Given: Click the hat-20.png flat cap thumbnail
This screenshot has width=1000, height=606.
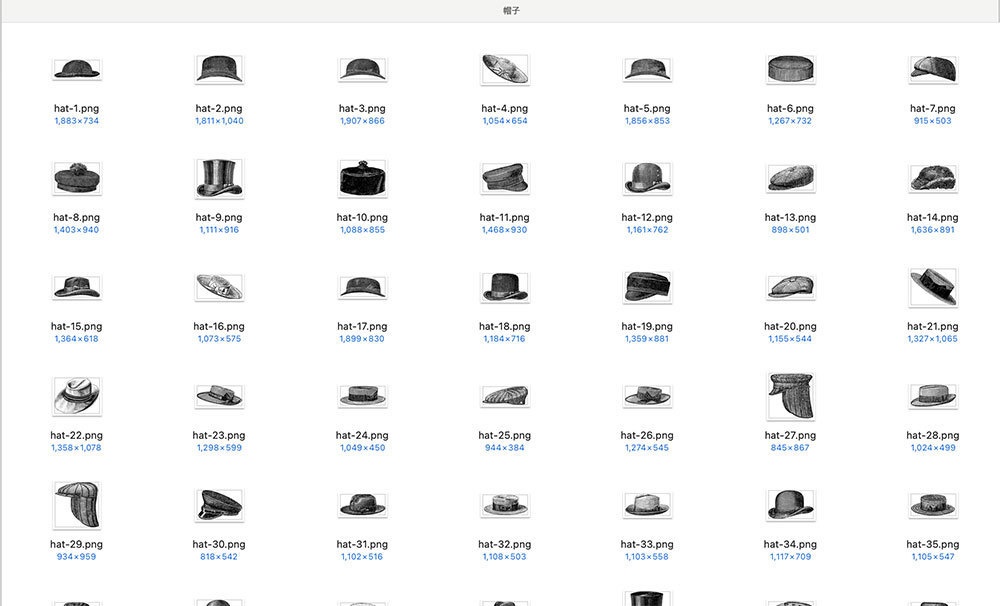Looking at the screenshot, I should pos(790,287).
